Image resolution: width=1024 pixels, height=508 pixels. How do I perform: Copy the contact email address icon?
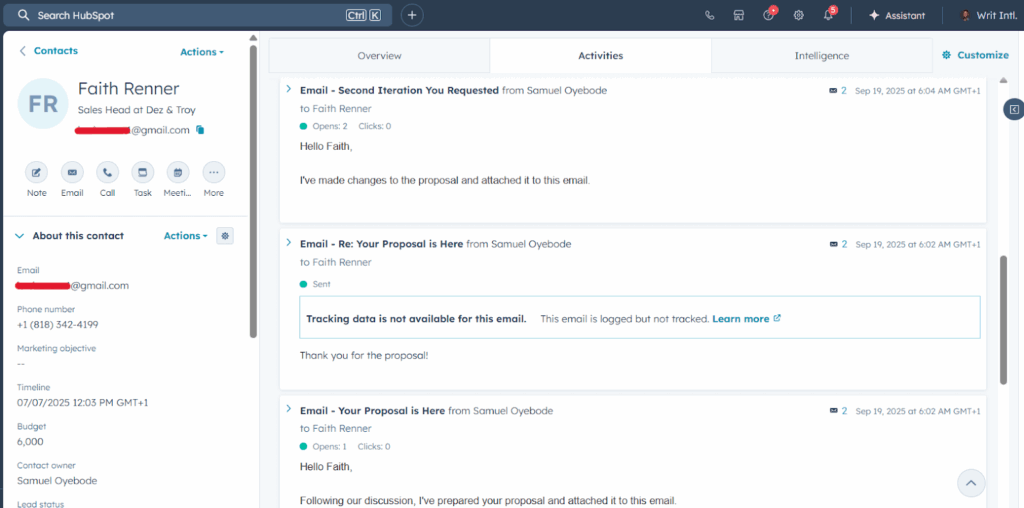click(x=200, y=130)
